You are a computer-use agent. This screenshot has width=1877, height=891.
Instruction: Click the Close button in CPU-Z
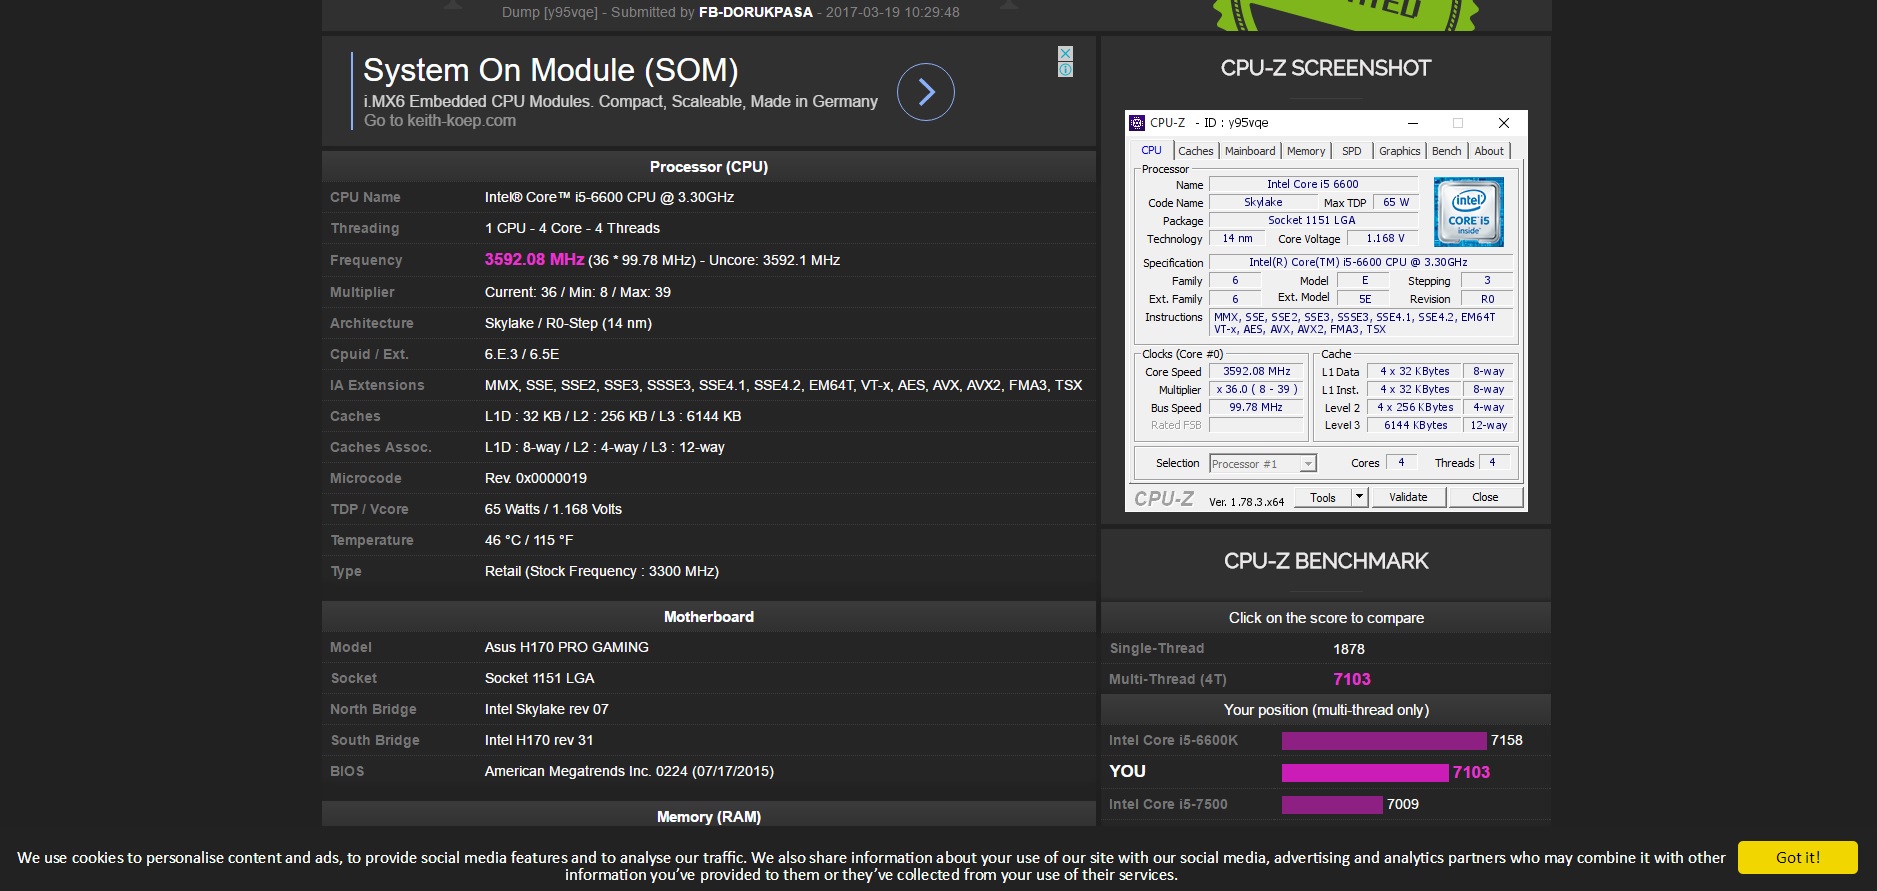click(x=1485, y=497)
